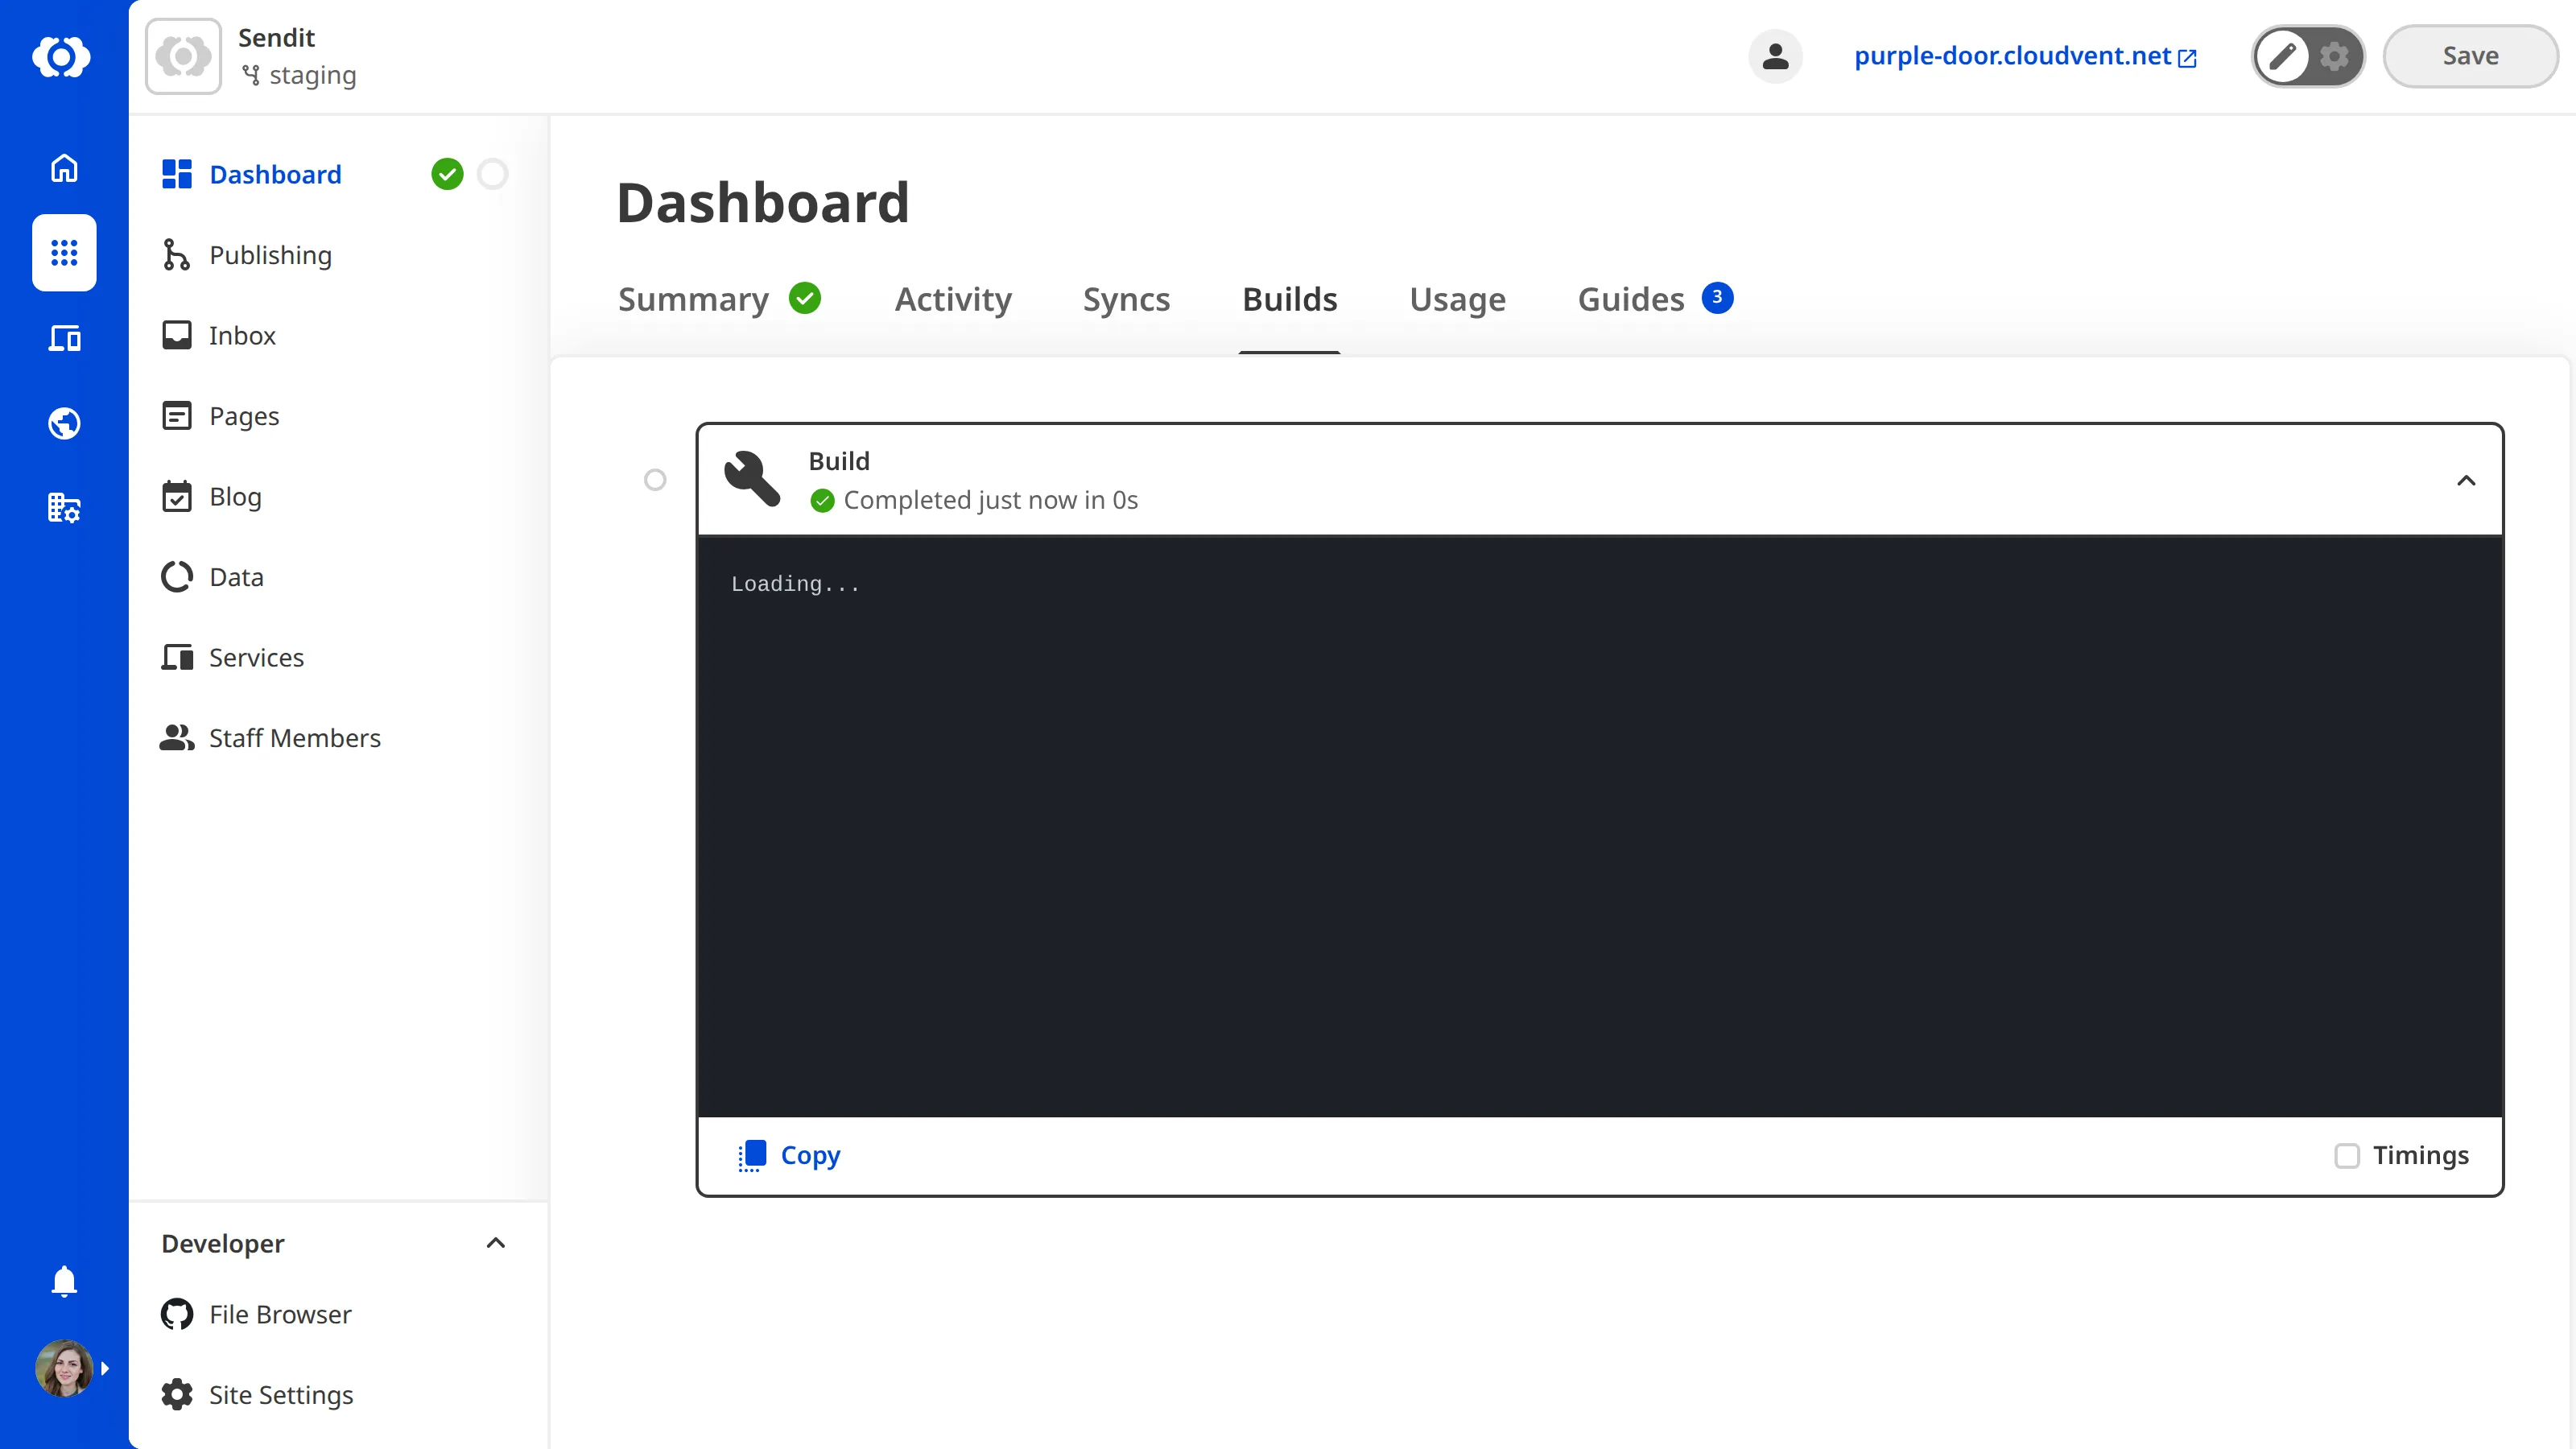Select the Inbox sidebar item
The image size is (2576, 1449).
coord(242,335)
